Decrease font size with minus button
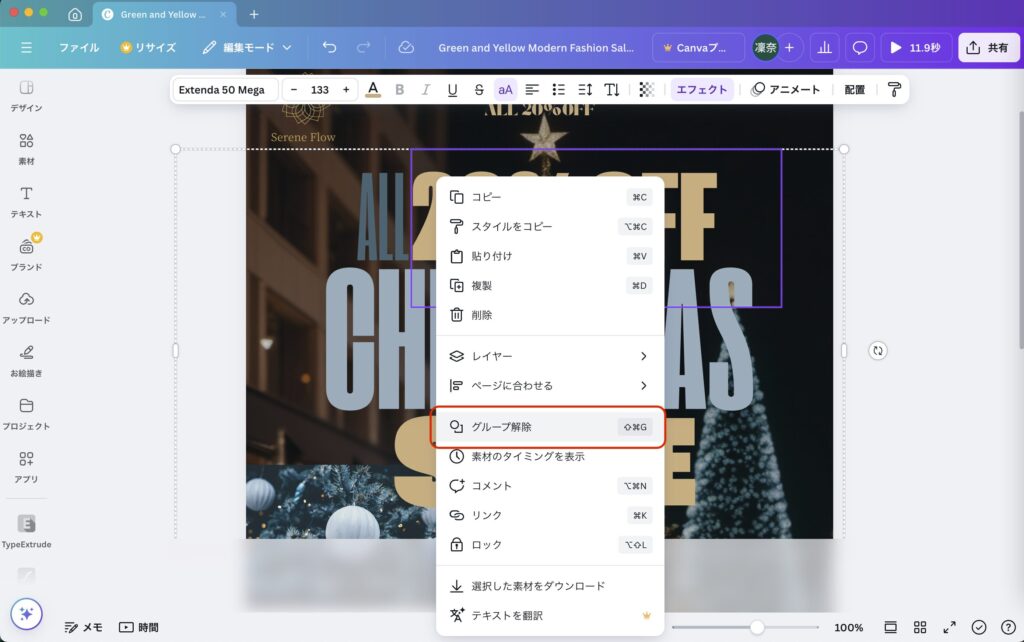Screen dimensions: 1024x642 click(x=294, y=89)
